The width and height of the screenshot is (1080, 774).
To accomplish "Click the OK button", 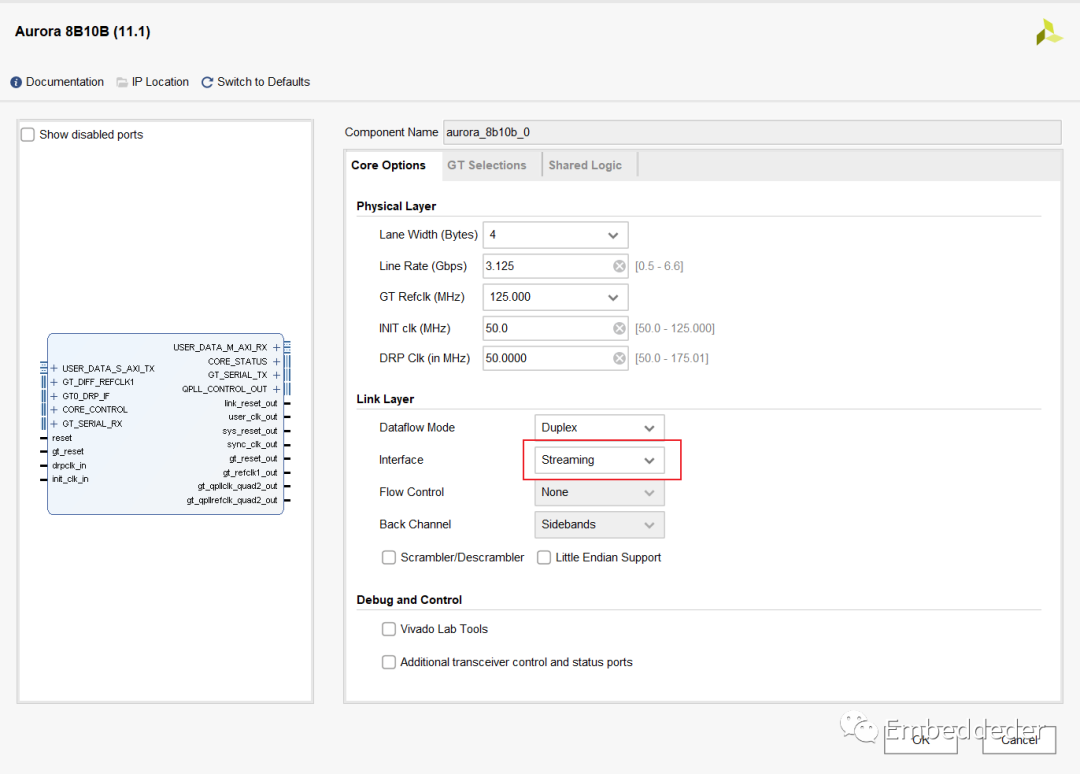I will (921, 740).
